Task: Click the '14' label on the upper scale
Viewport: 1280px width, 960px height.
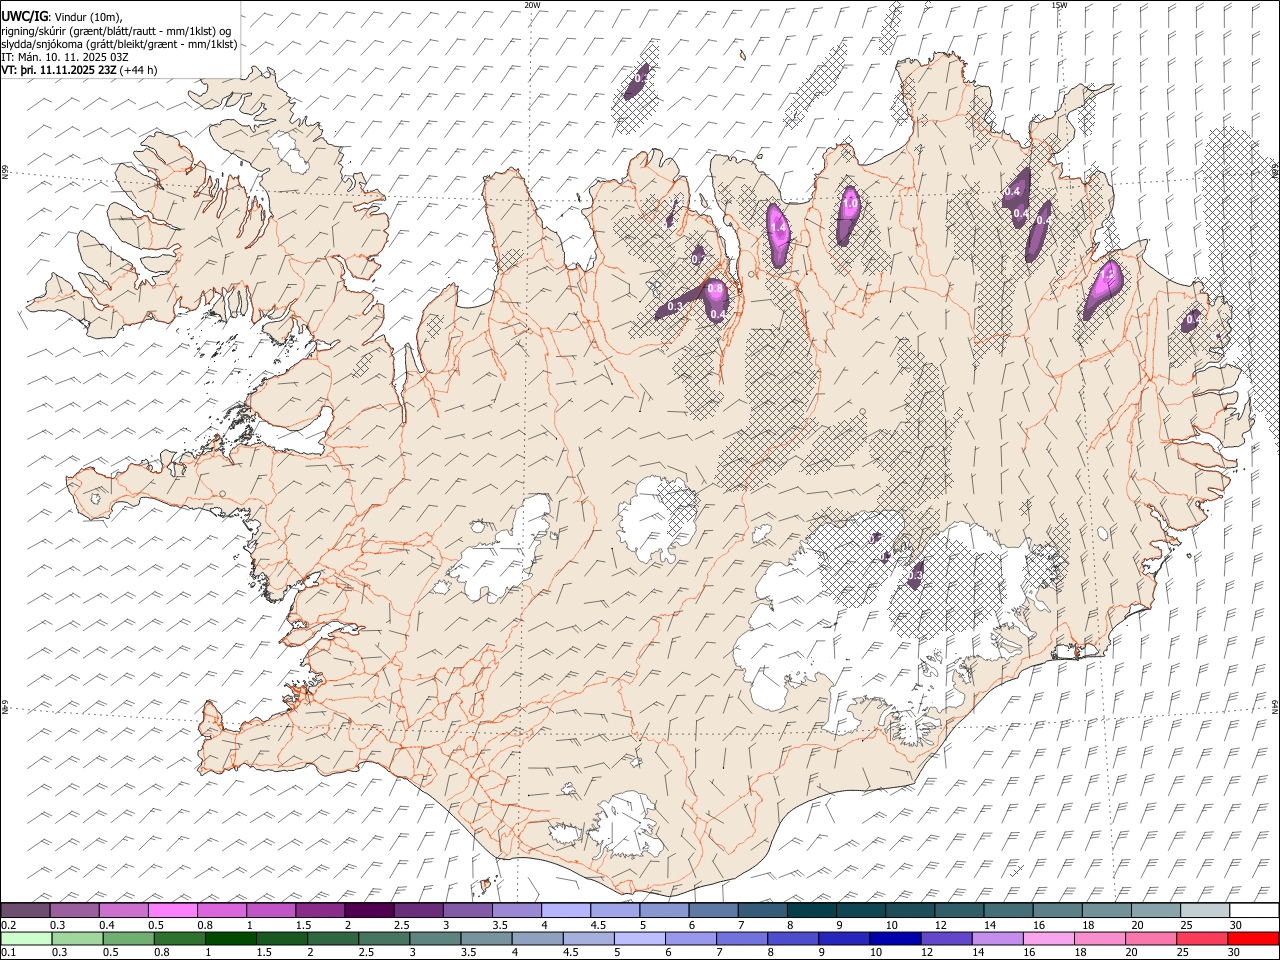Action: coord(990,925)
